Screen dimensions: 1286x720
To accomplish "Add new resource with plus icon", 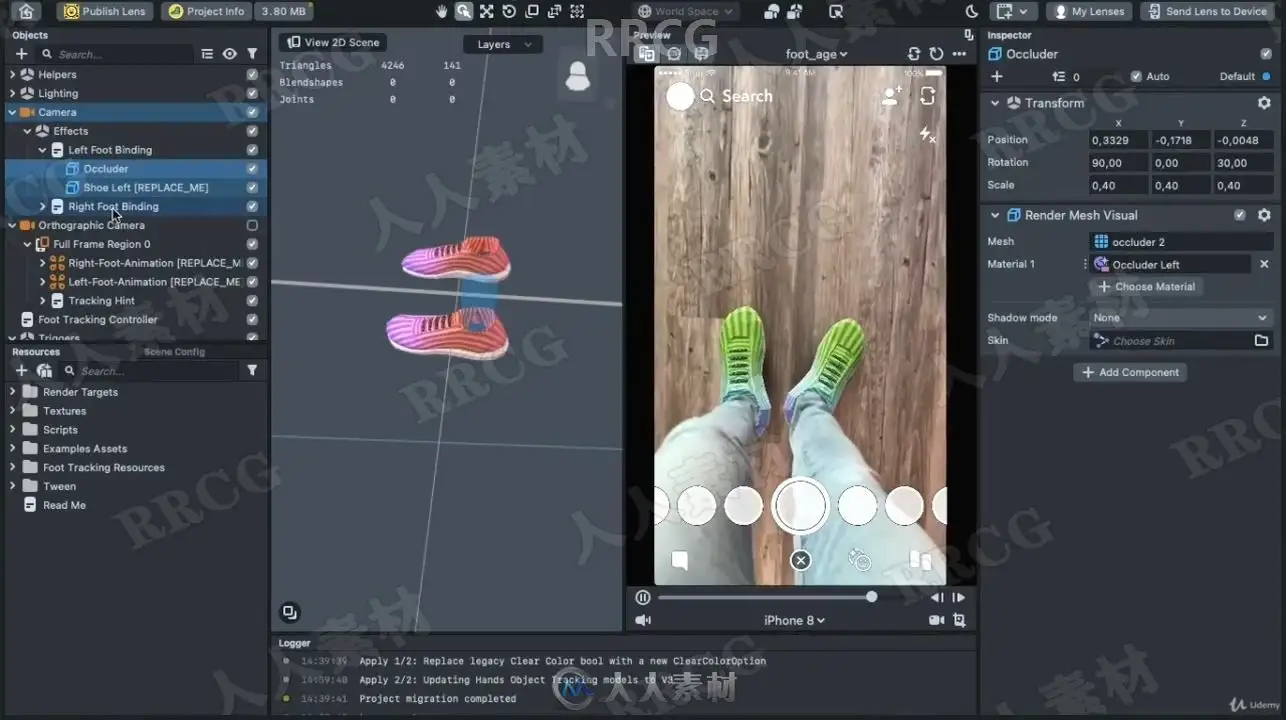I will [x=21, y=370].
